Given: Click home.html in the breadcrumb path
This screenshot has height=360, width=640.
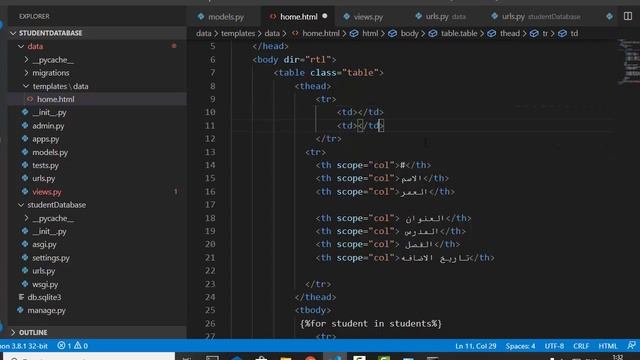Looking at the screenshot, I should 320,33.
